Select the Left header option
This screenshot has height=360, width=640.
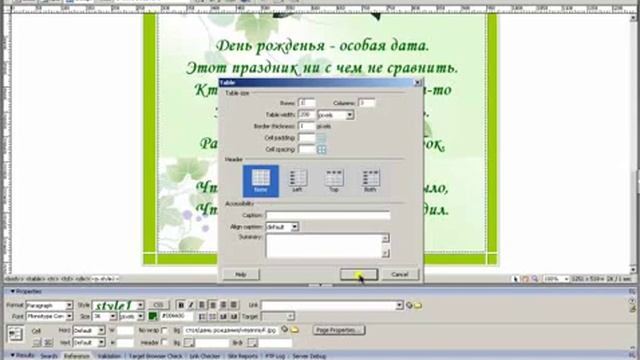(x=297, y=181)
